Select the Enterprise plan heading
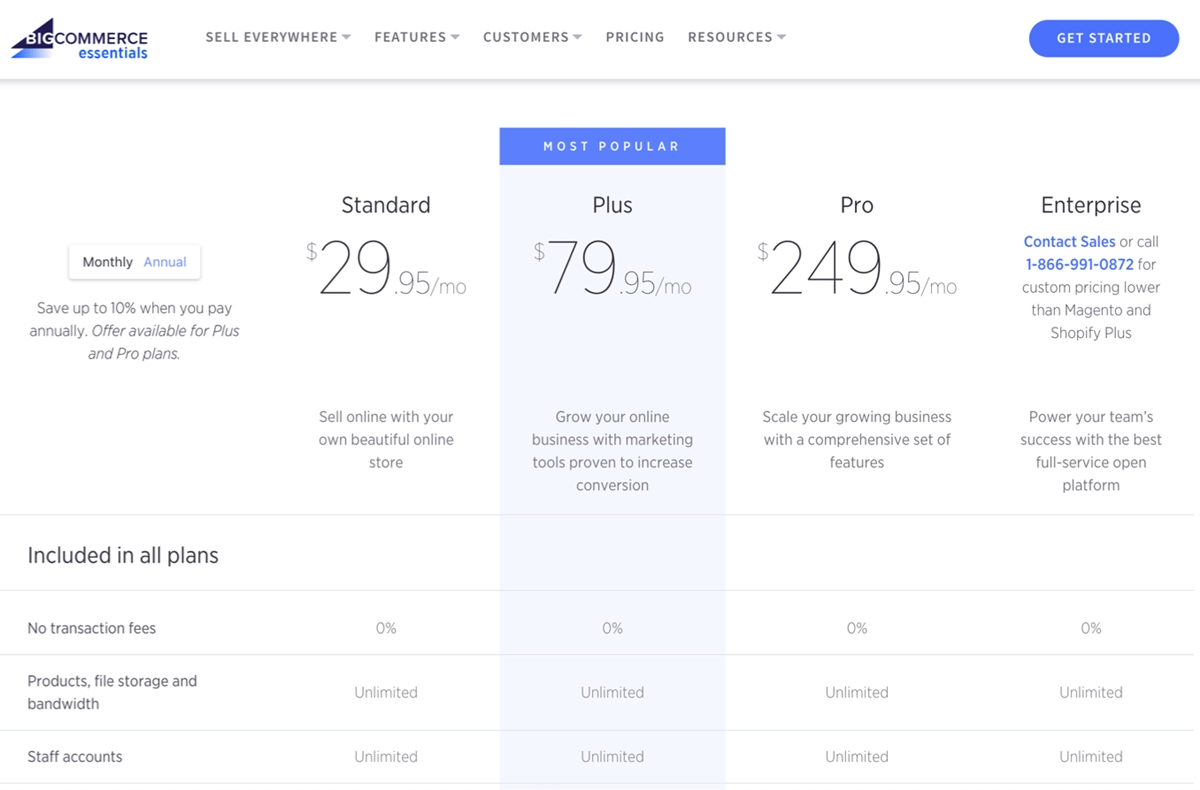Viewport: 1200px width, 790px height. pyautogui.click(x=1090, y=205)
